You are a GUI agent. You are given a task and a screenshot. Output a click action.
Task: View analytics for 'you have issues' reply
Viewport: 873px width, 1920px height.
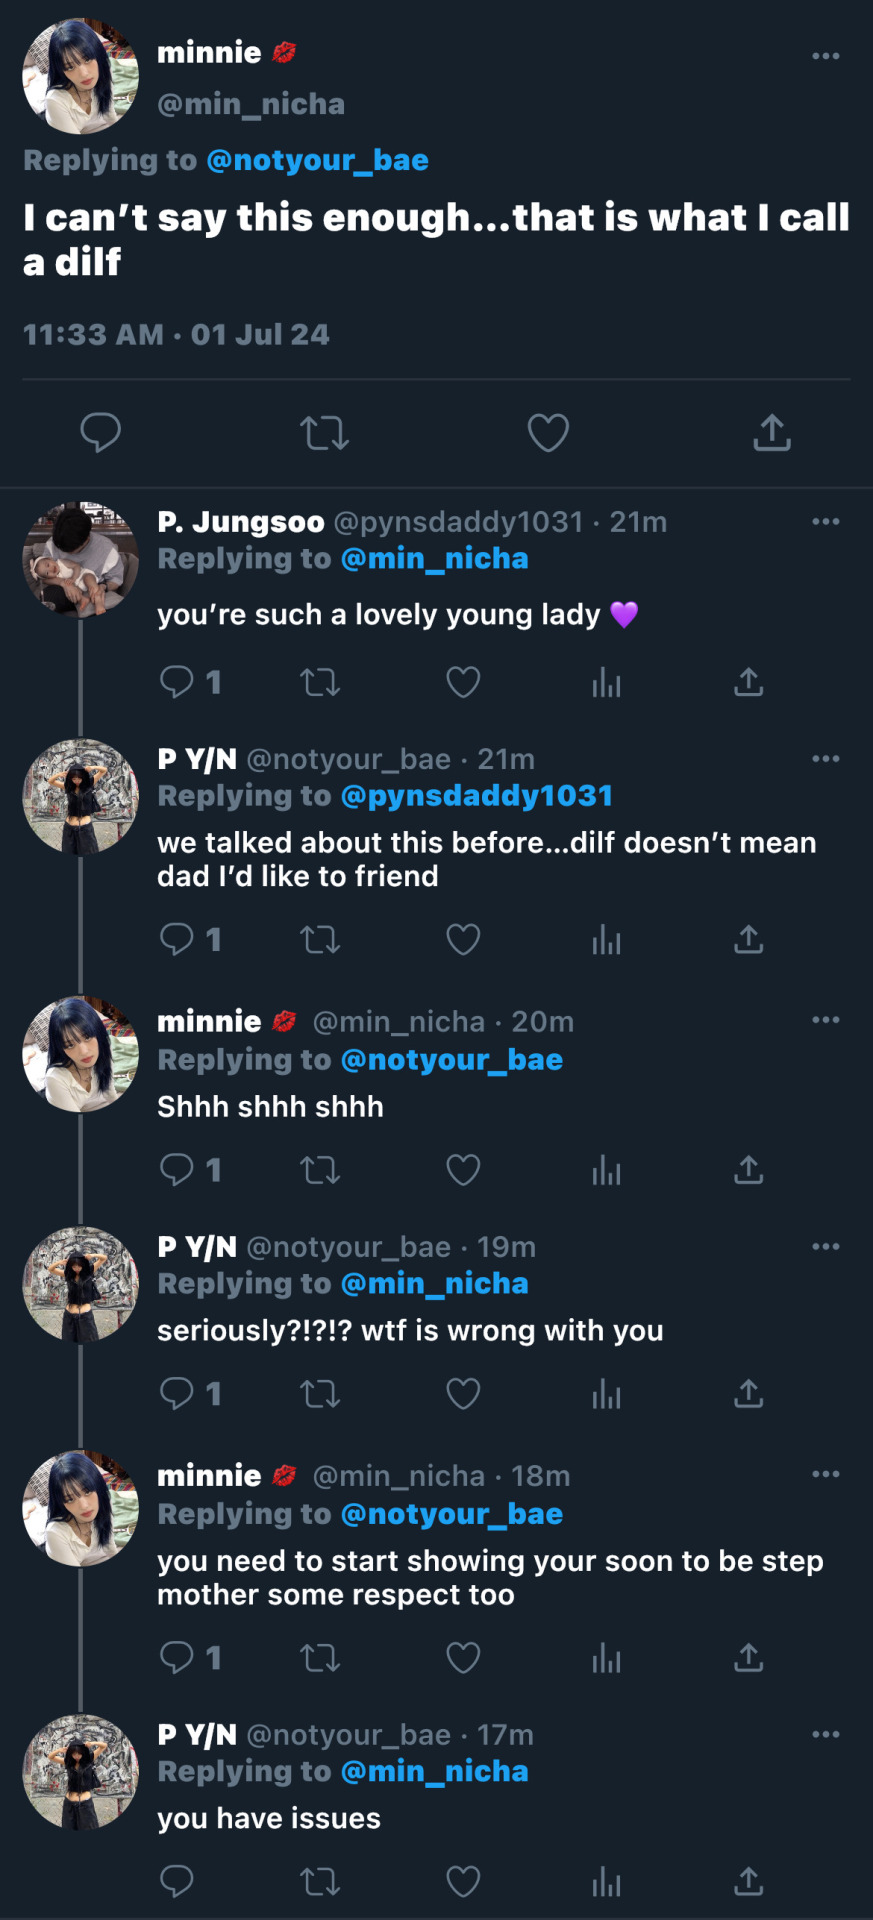(606, 1882)
